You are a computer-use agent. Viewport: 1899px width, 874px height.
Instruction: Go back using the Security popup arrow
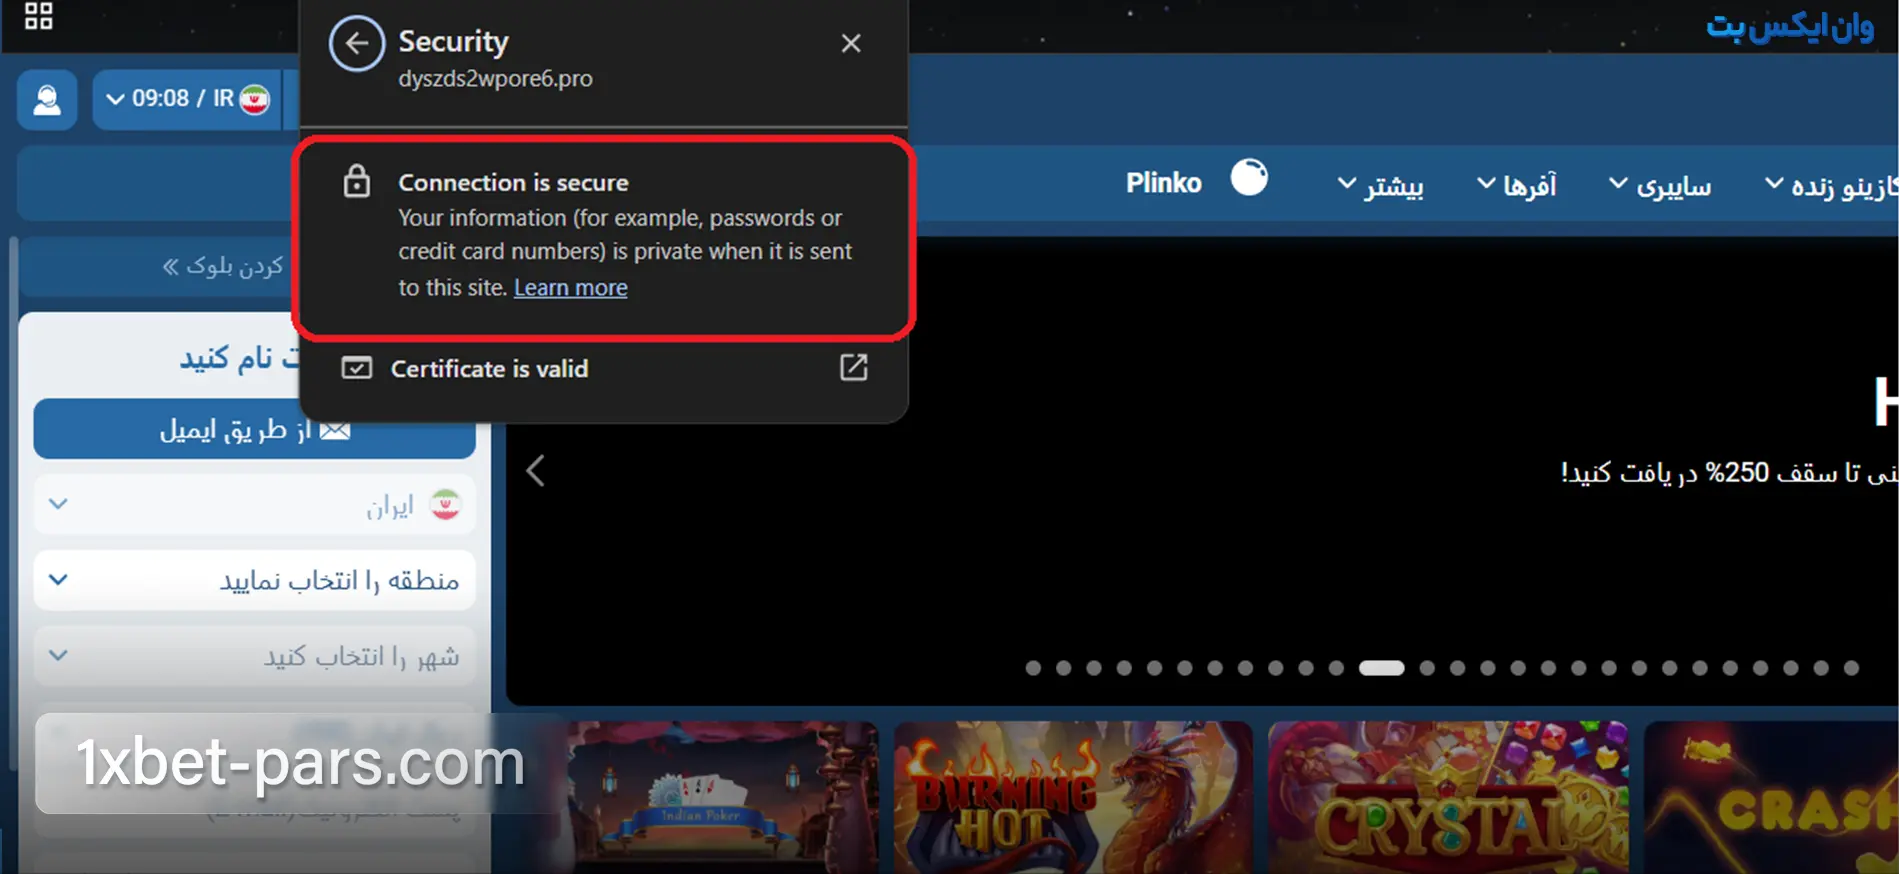click(x=357, y=44)
